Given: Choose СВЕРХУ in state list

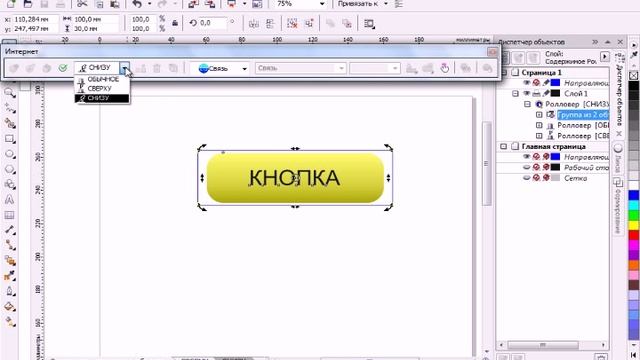Looking at the screenshot, I should point(102,89).
